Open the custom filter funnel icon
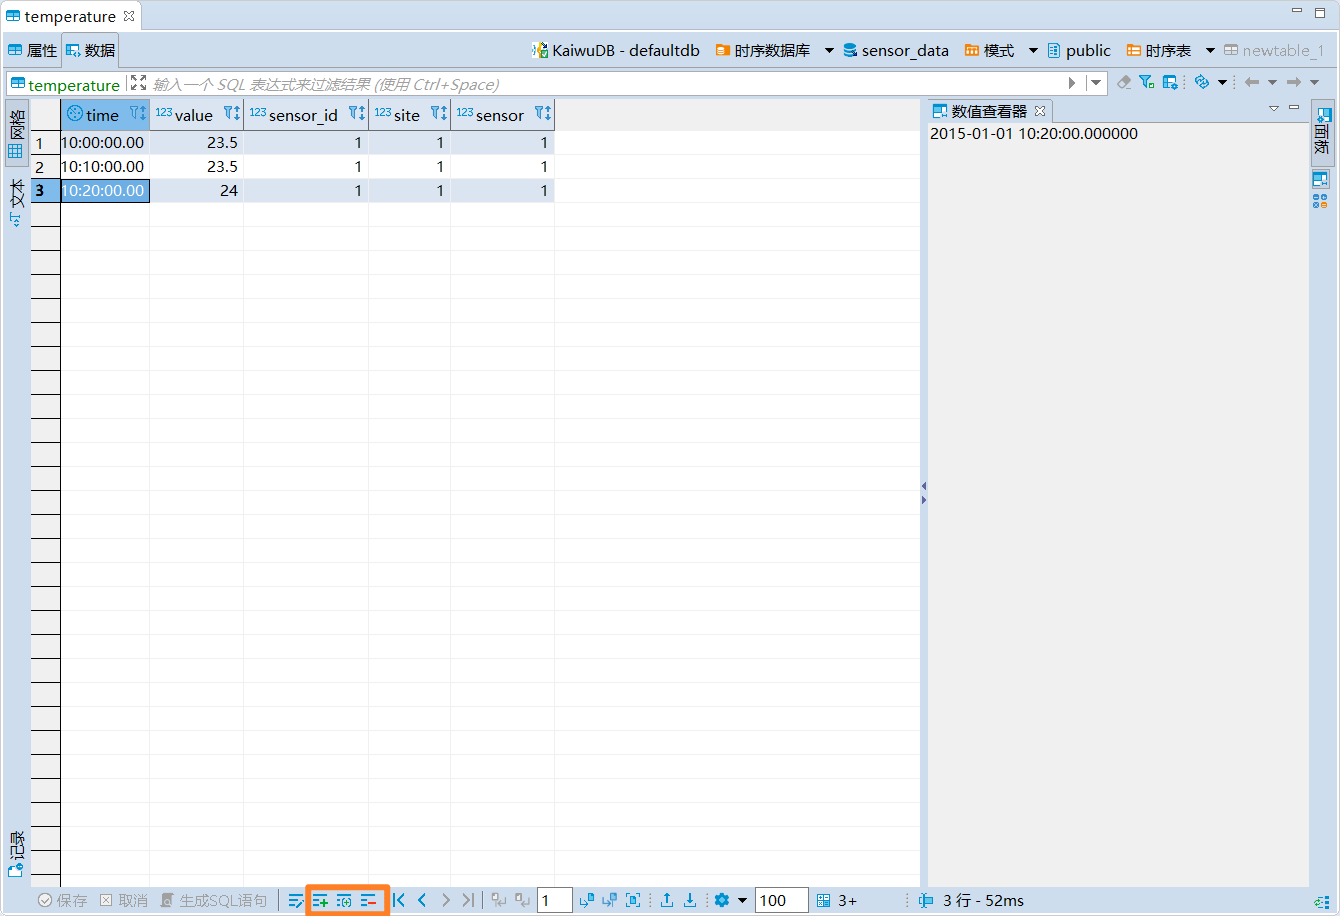Viewport: 1340px width, 916px height. click(x=1147, y=82)
